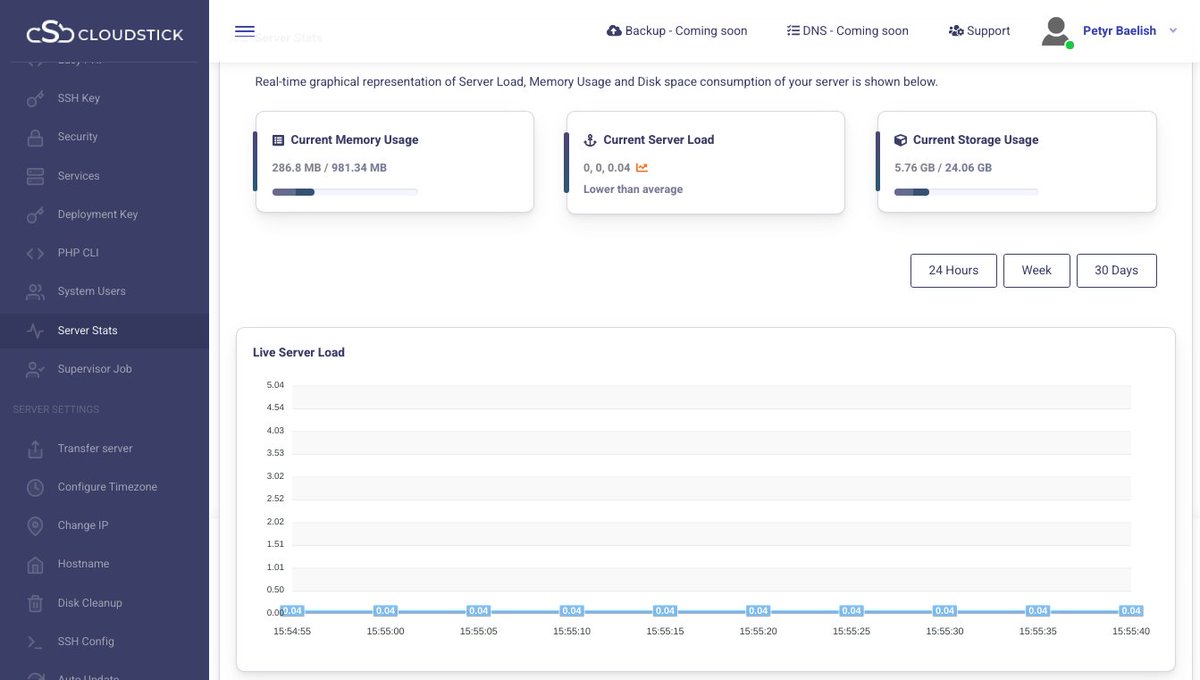Open Supervisor Job page
The width and height of the screenshot is (1200, 680).
pyautogui.click(x=95, y=369)
